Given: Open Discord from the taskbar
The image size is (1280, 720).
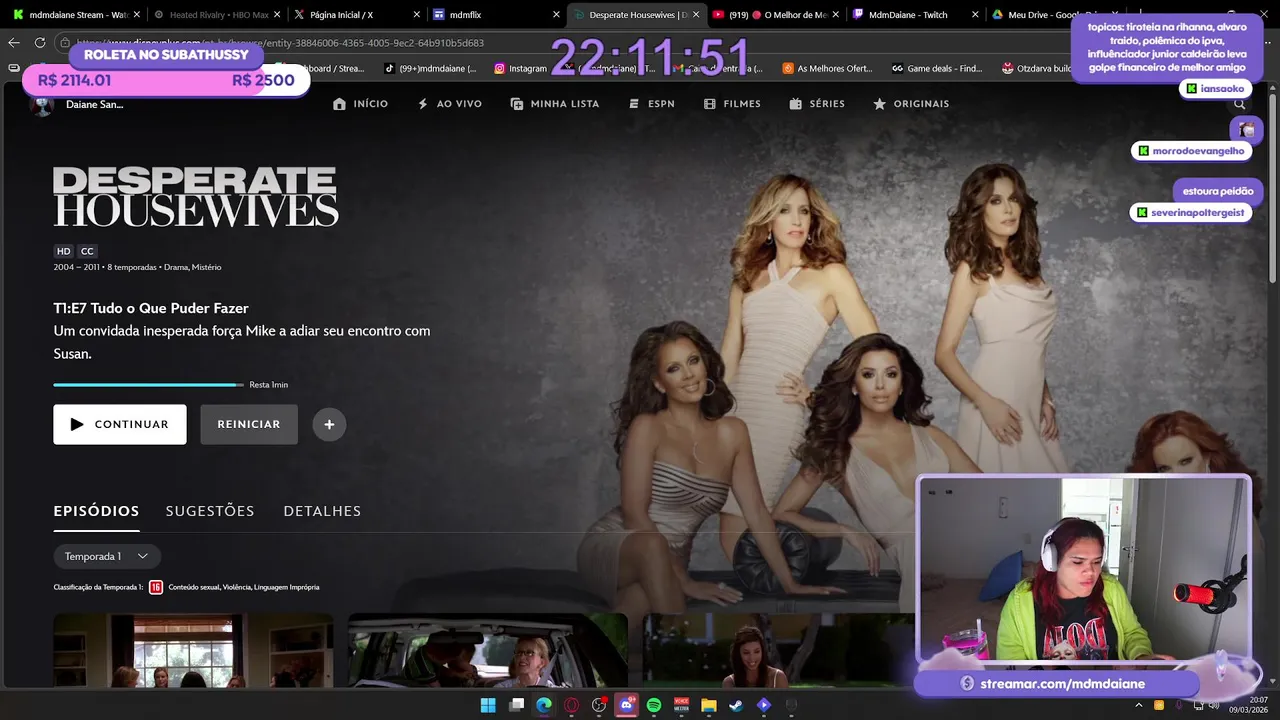Looking at the screenshot, I should pyautogui.click(x=627, y=705).
